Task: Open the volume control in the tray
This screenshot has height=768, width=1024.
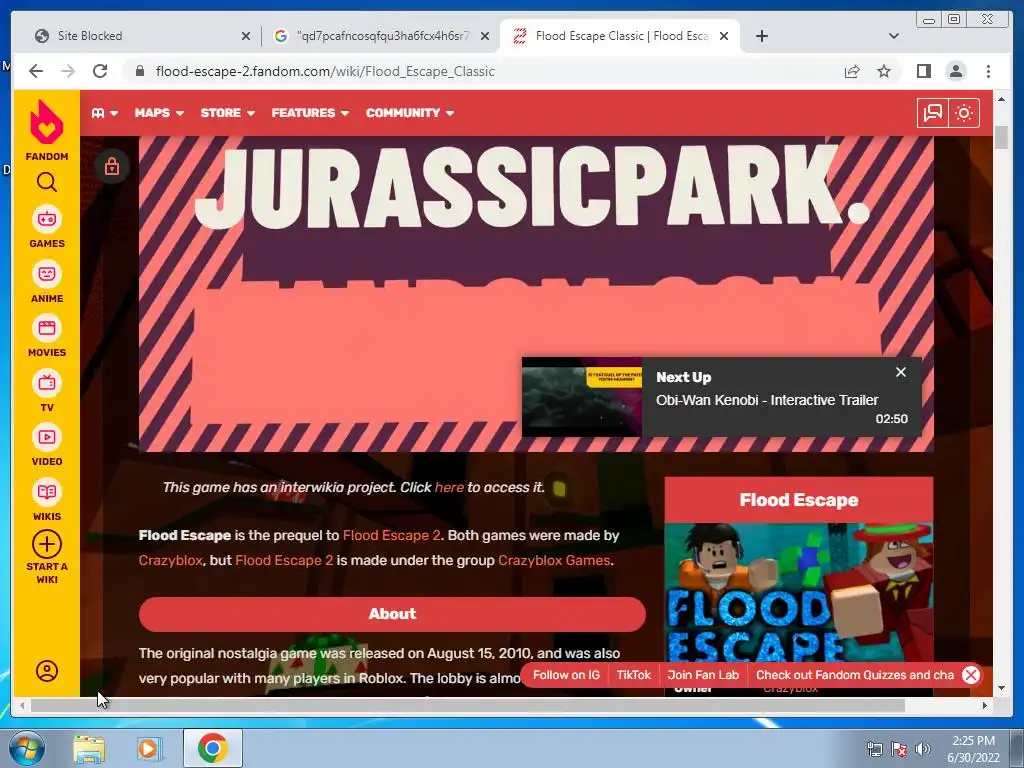Action: [x=923, y=749]
